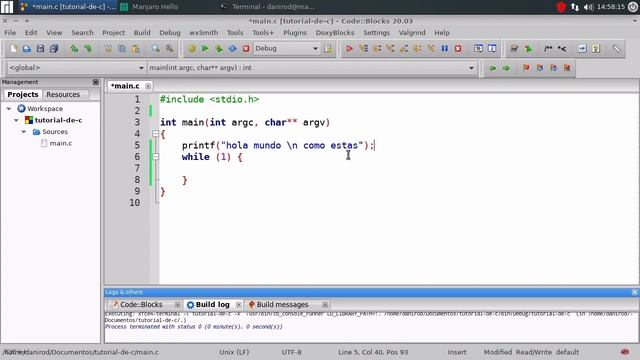Collapse the tutorial-de-c project node

click(x=16, y=120)
